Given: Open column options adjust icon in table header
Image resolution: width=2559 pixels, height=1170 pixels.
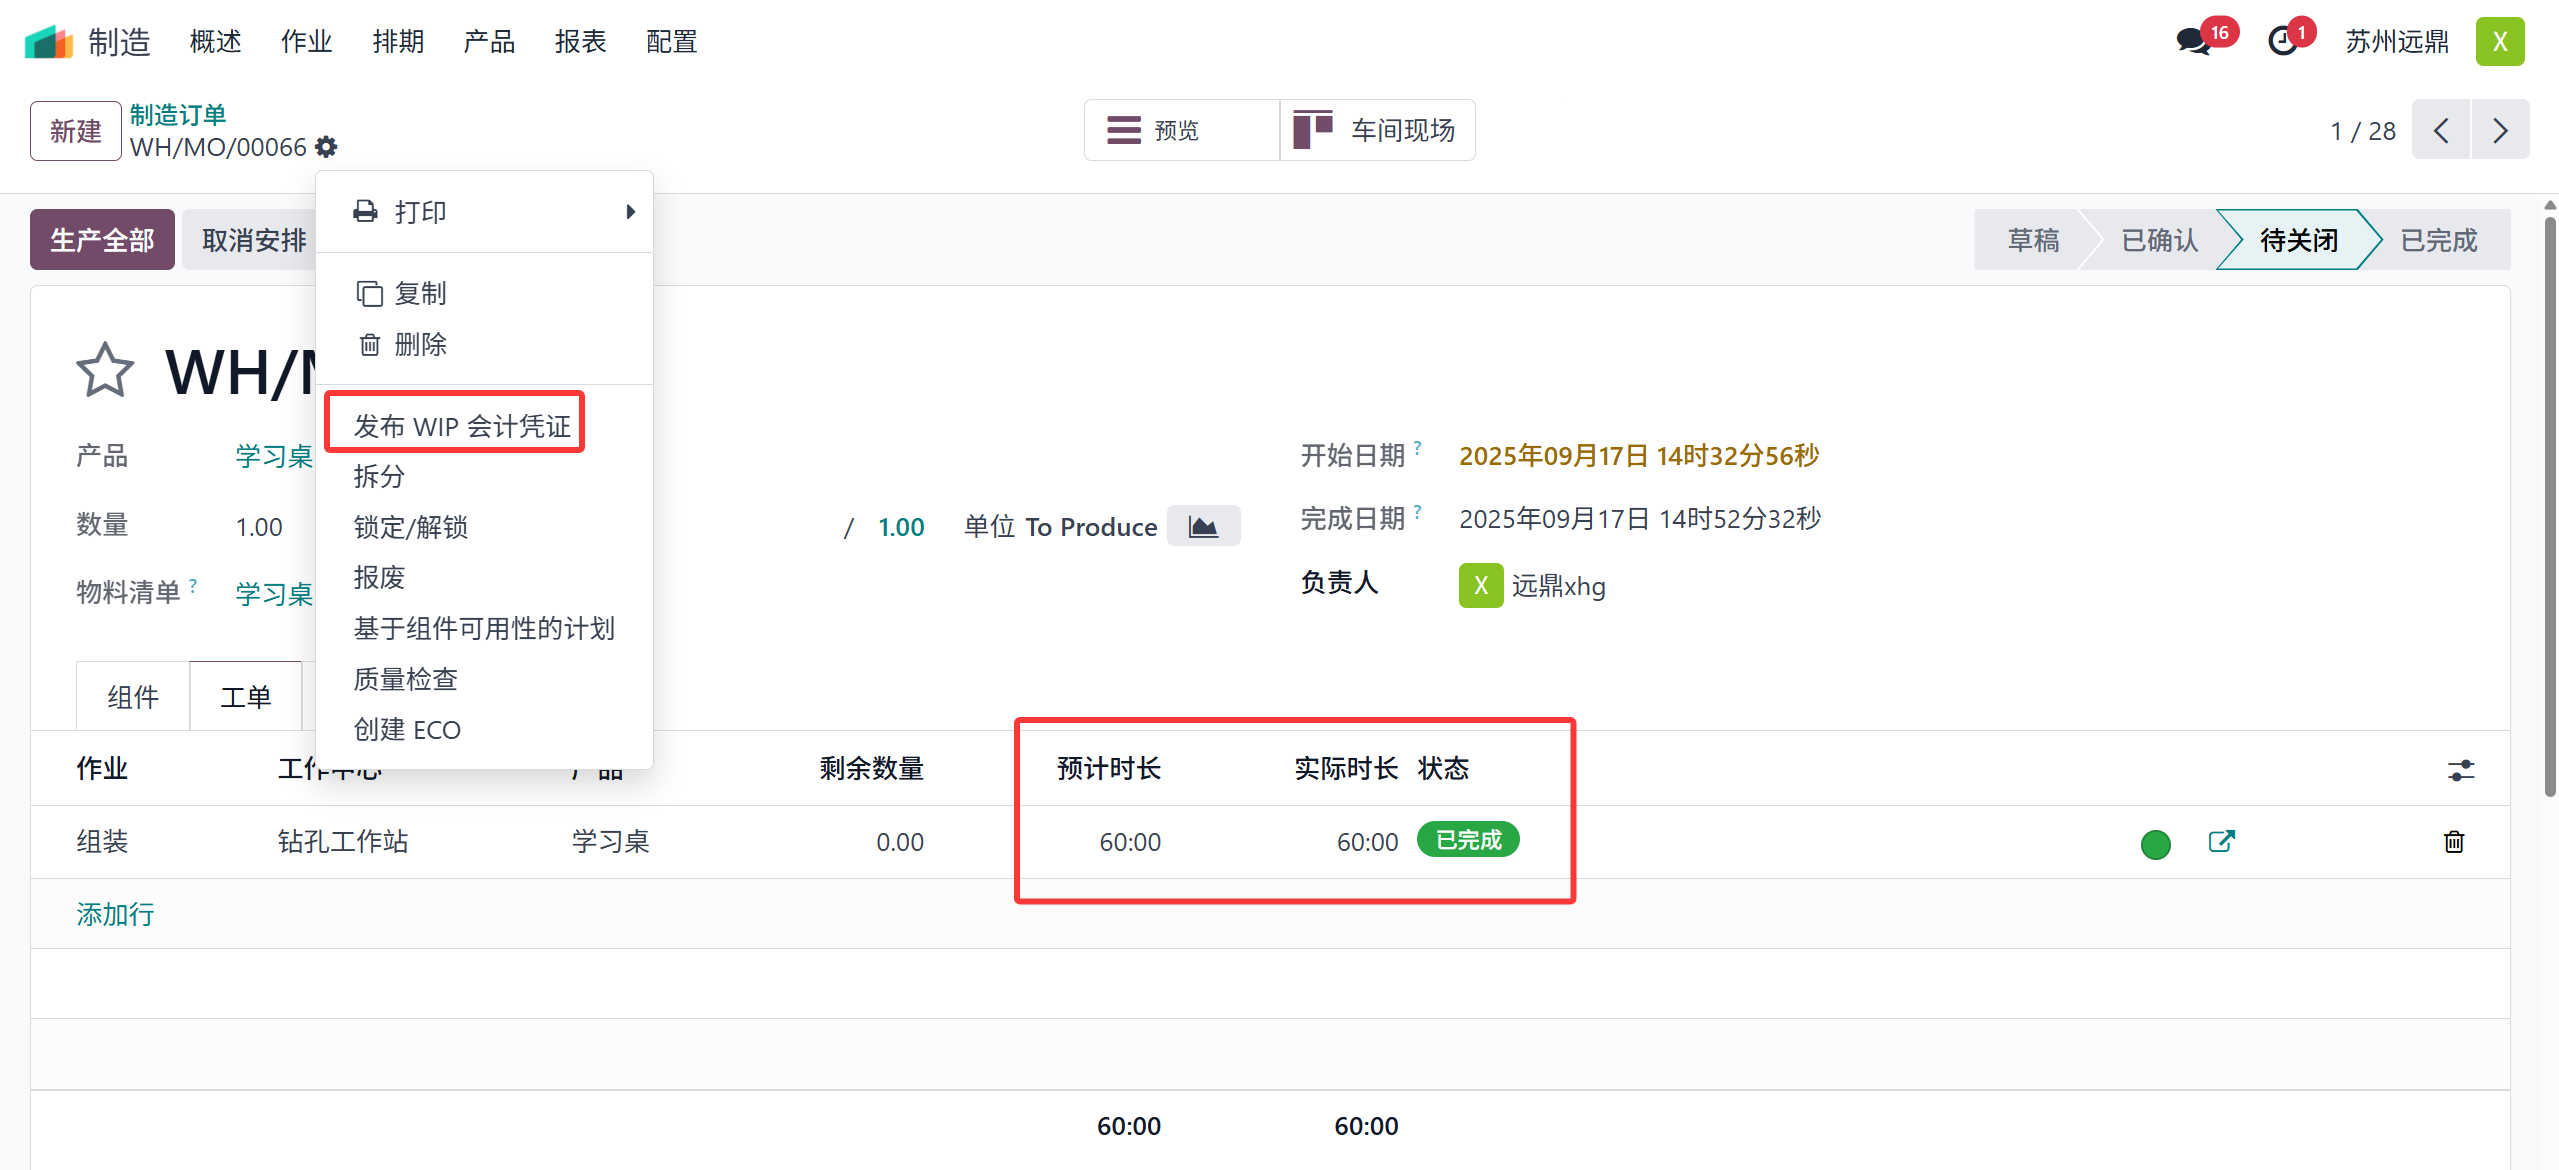Looking at the screenshot, I should (2460, 769).
